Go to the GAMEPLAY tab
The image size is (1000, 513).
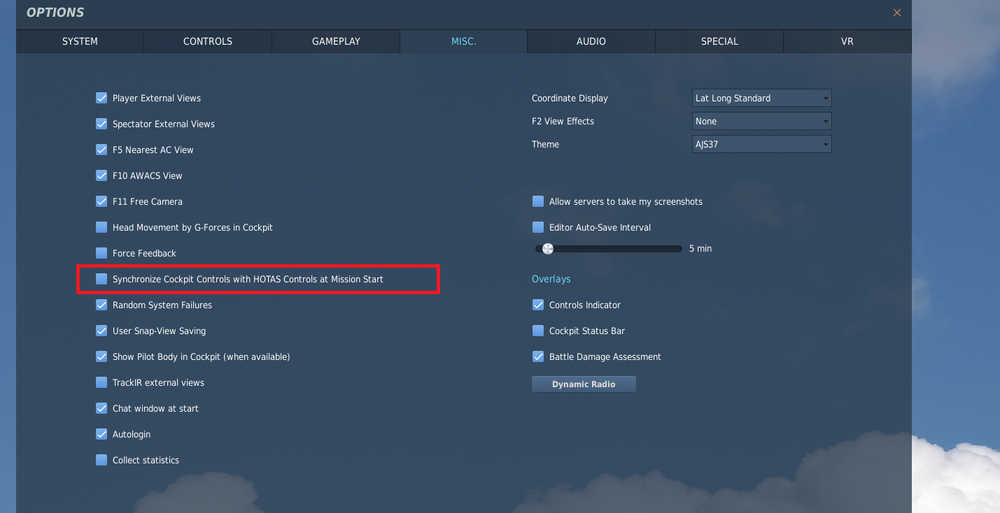tap(336, 41)
